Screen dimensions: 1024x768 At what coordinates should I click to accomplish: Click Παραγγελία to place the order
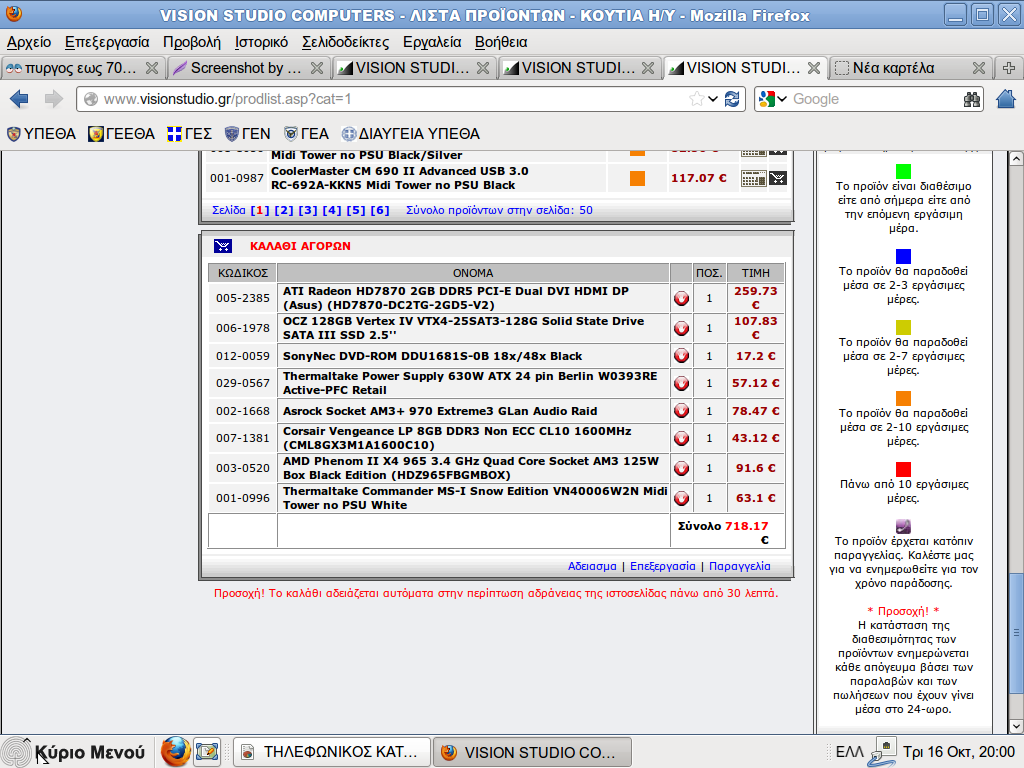(x=739, y=566)
